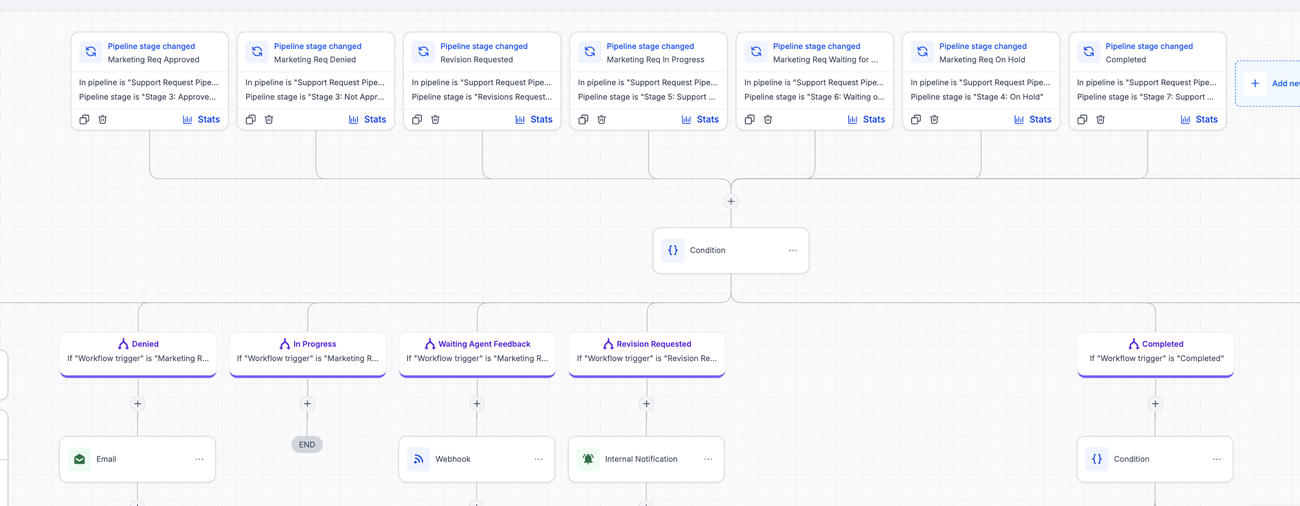Image resolution: width=1300 pixels, height=506 pixels.
Task: Delete the Marketing Req Denied trigger
Action: point(269,120)
